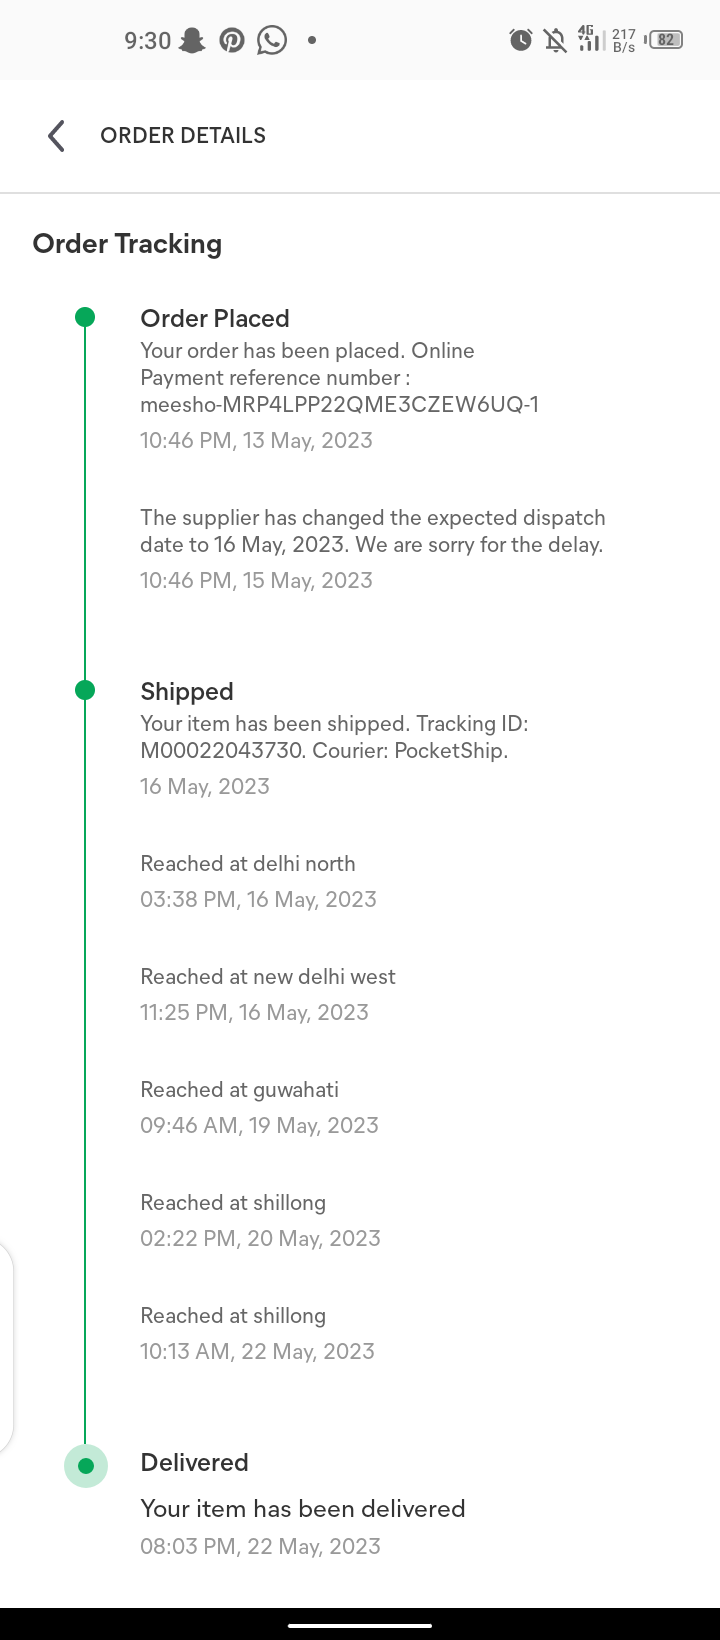Tap the muted bell status icon
Image resolution: width=720 pixels, height=1640 pixels.
coord(555,40)
